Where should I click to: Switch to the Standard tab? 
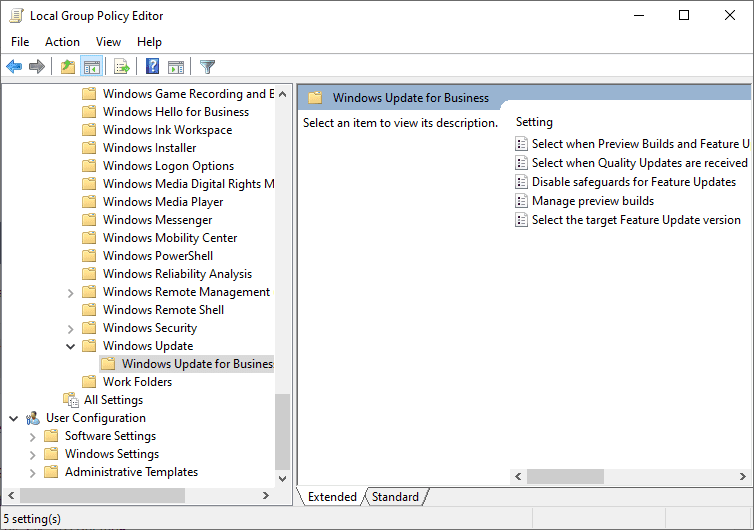pos(395,497)
